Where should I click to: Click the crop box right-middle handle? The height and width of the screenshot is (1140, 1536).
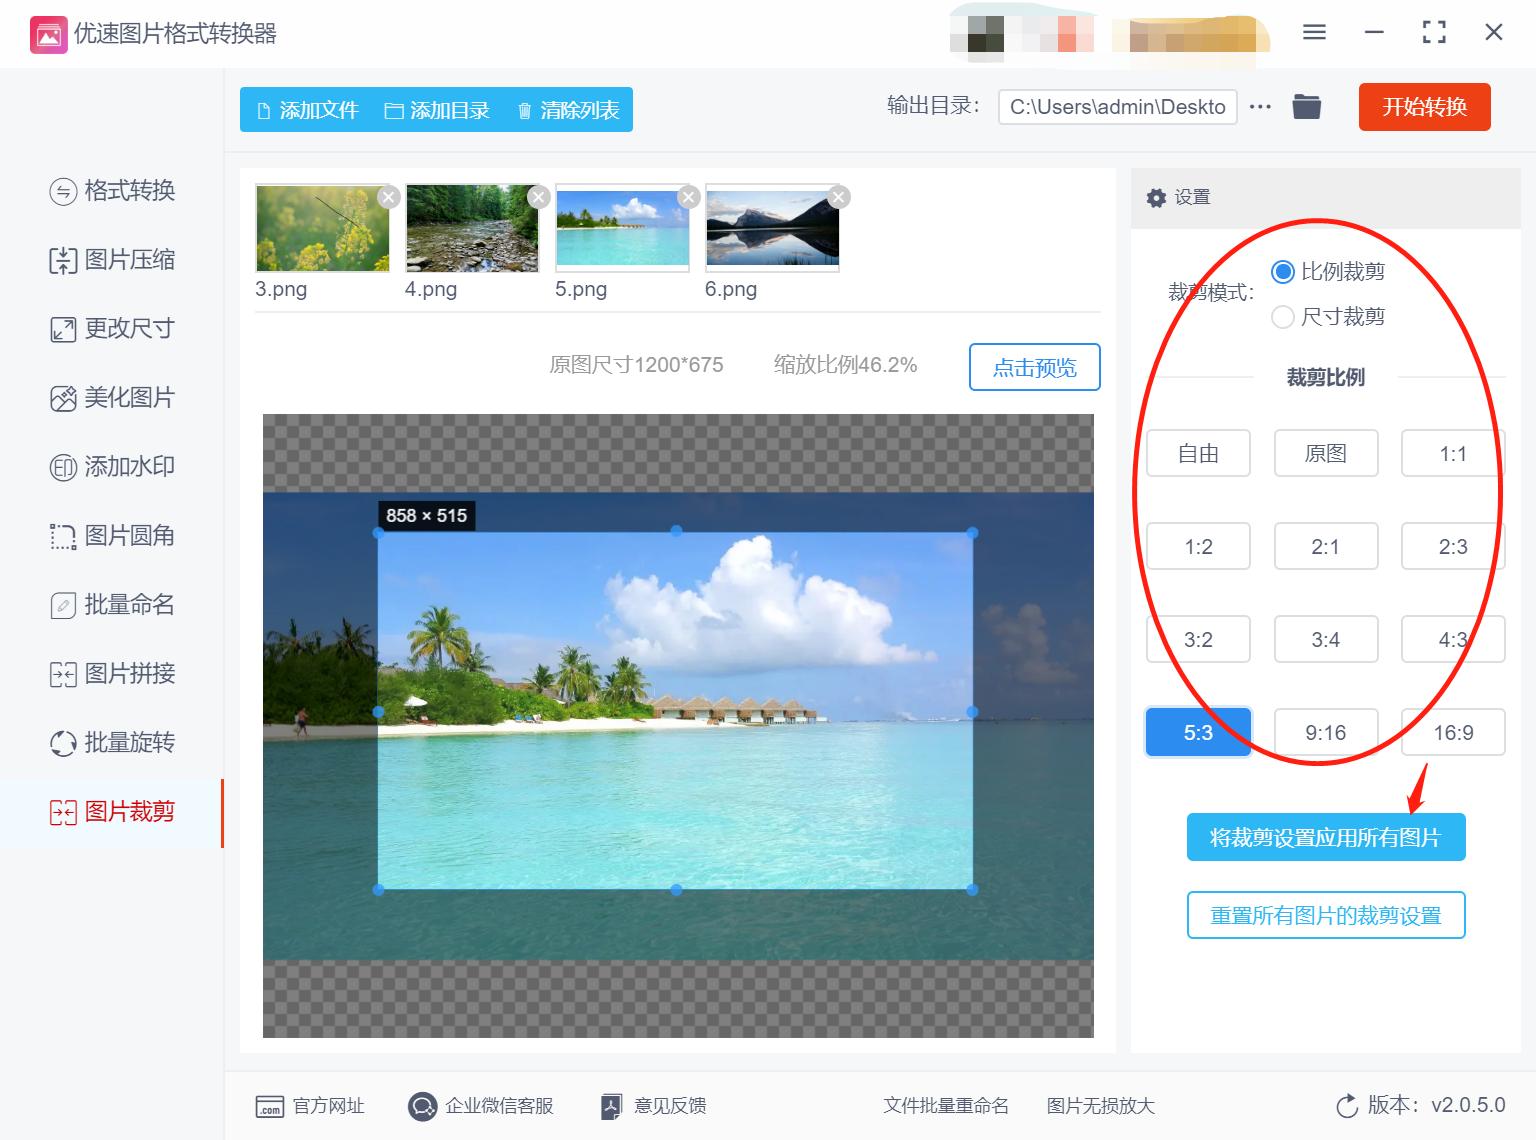[973, 712]
